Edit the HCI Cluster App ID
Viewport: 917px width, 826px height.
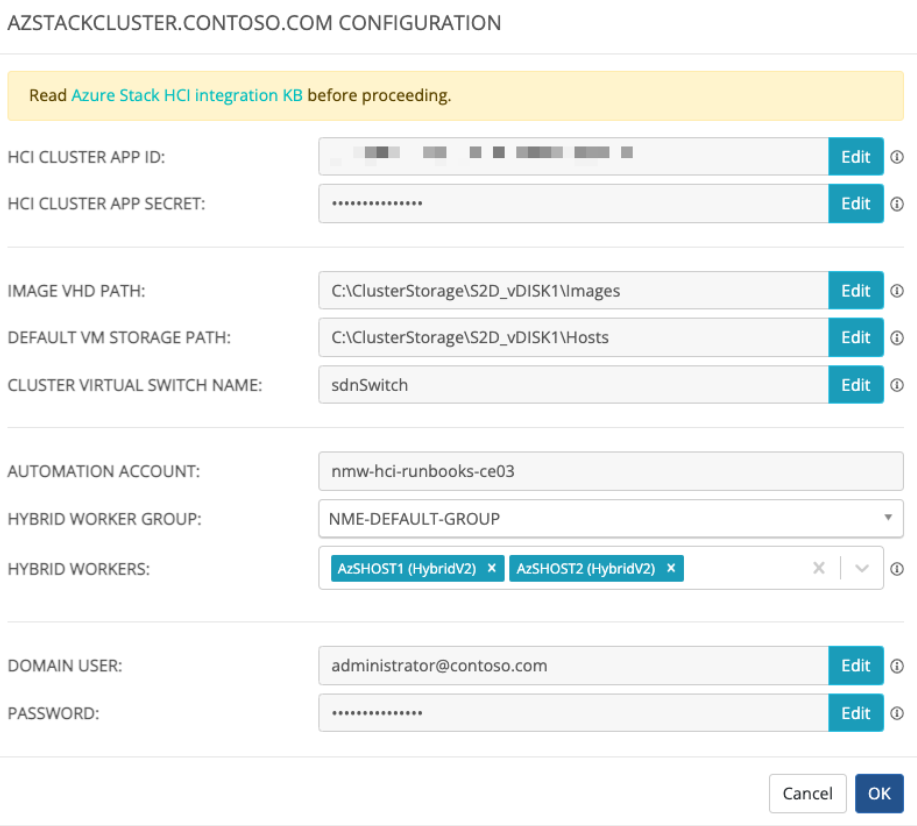click(x=855, y=157)
